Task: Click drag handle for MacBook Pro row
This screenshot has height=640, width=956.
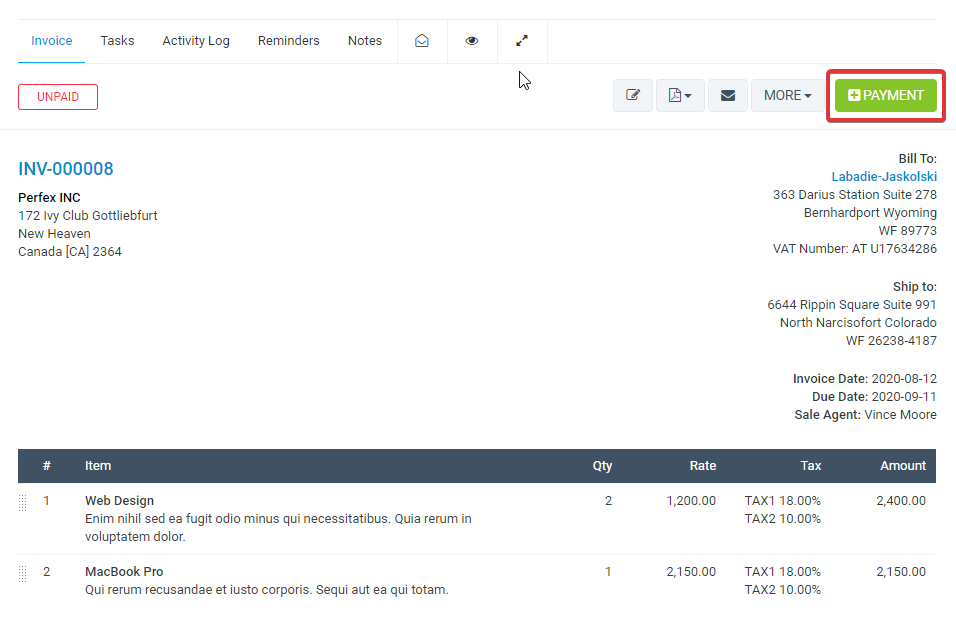Action: tap(23, 574)
